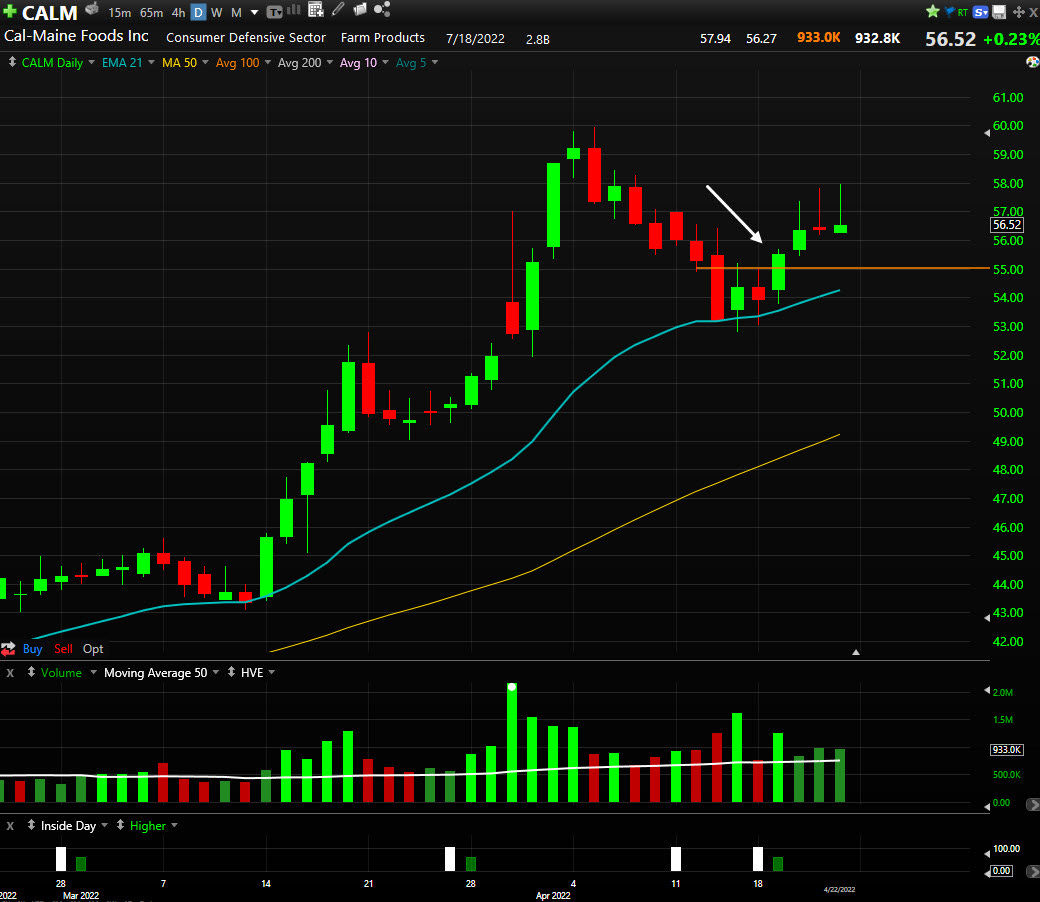The width and height of the screenshot is (1040, 902).
Task: Click the green plus add-symbol icon
Action: [9, 11]
